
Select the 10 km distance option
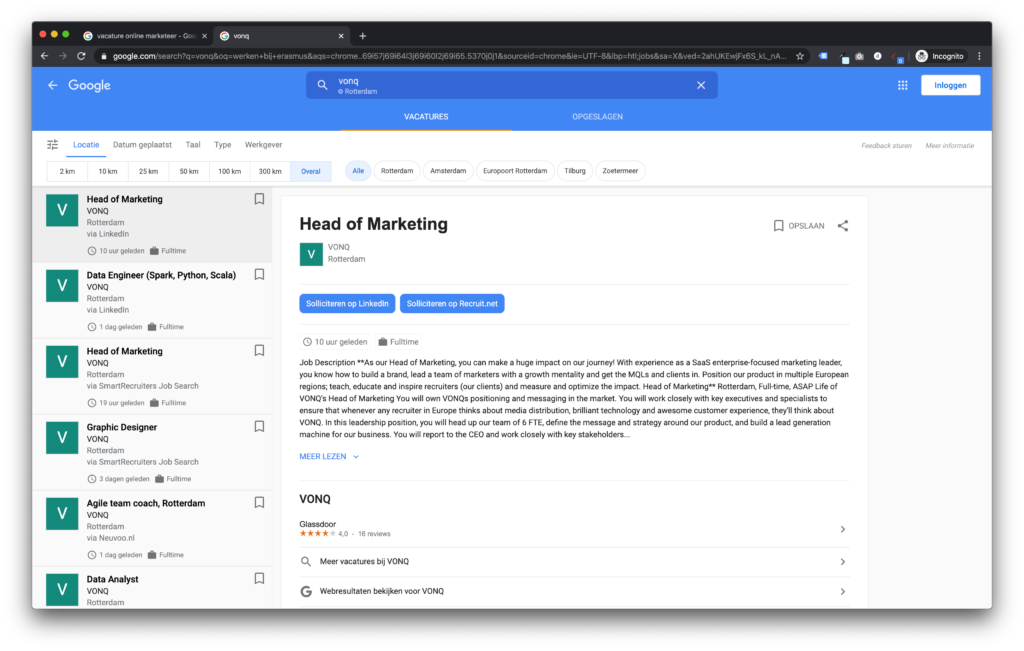click(108, 171)
